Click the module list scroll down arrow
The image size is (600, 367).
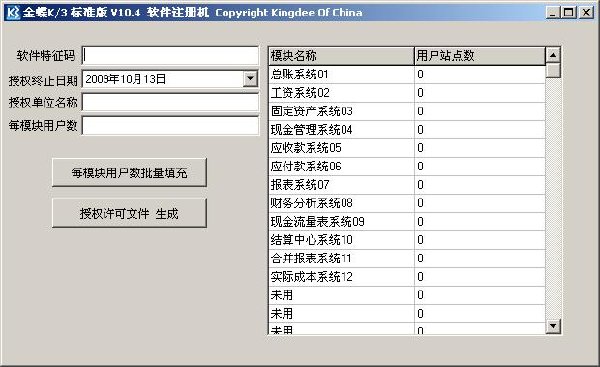[x=553, y=326]
